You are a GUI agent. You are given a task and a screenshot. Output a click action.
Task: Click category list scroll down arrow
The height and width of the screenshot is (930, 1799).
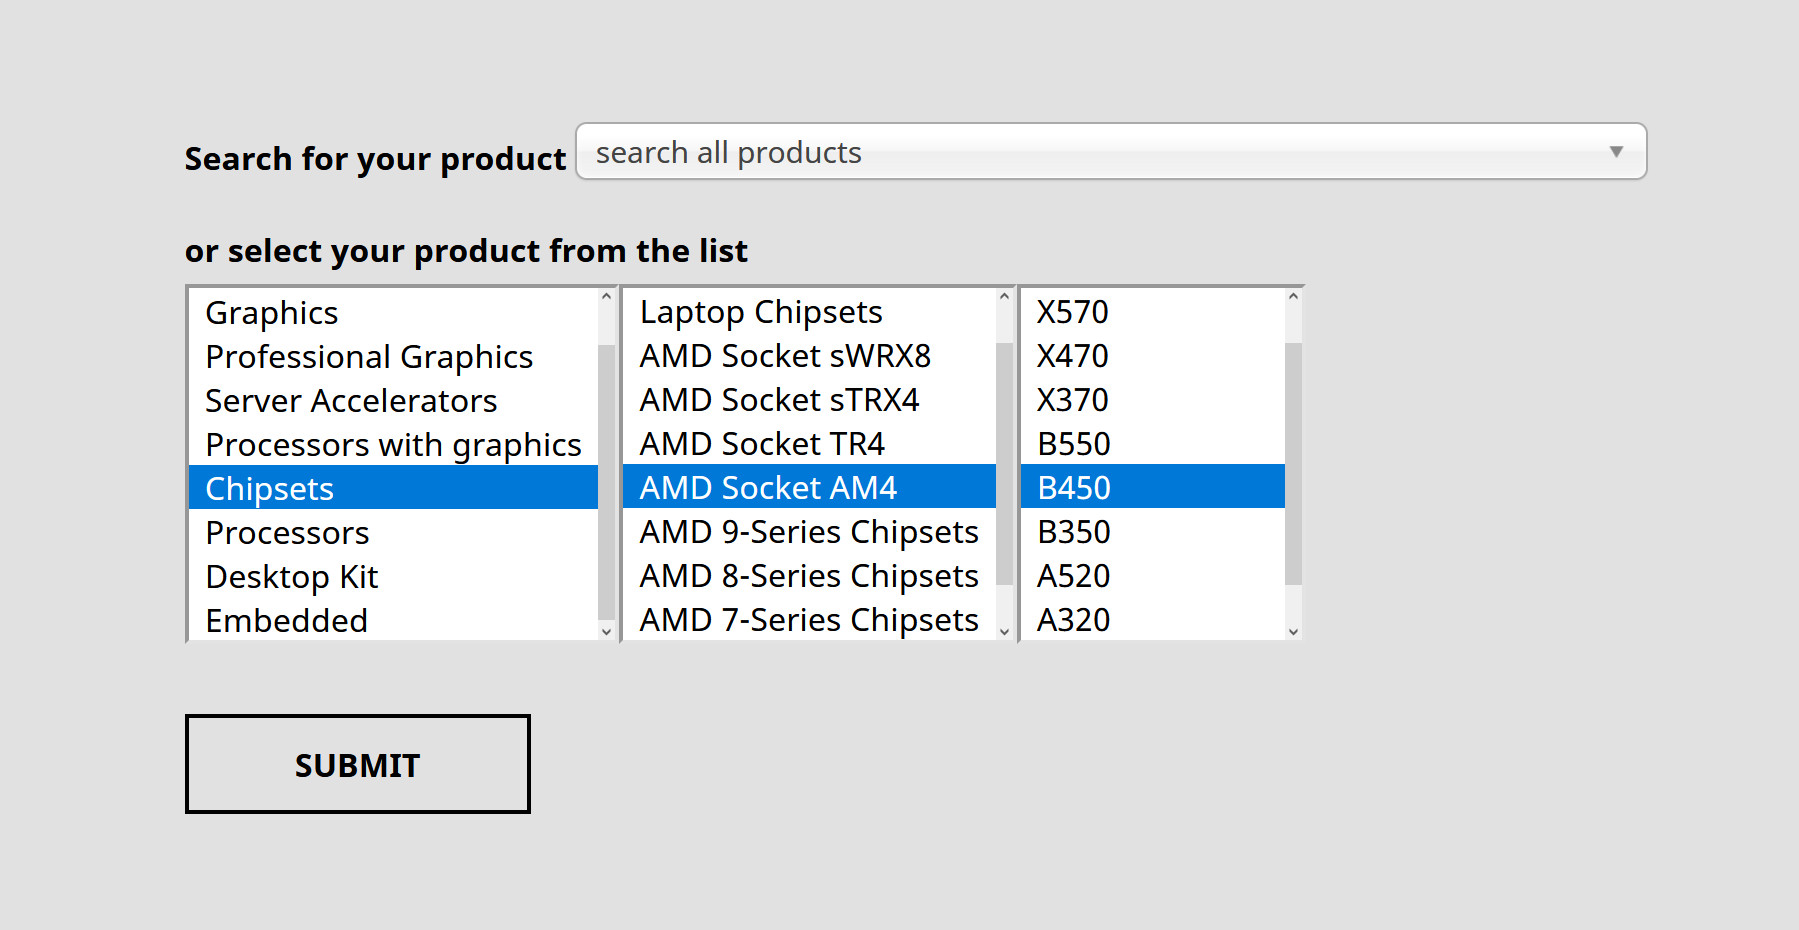click(x=606, y=631)
